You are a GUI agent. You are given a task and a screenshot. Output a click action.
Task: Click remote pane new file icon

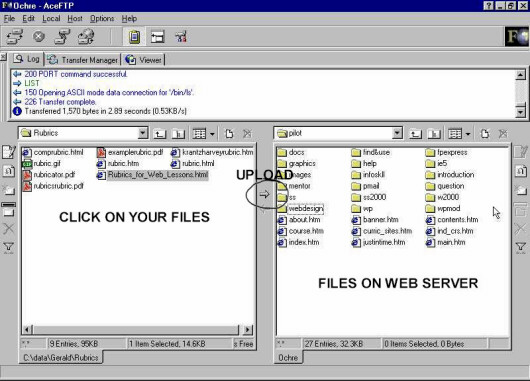click(x=485, y=134)
